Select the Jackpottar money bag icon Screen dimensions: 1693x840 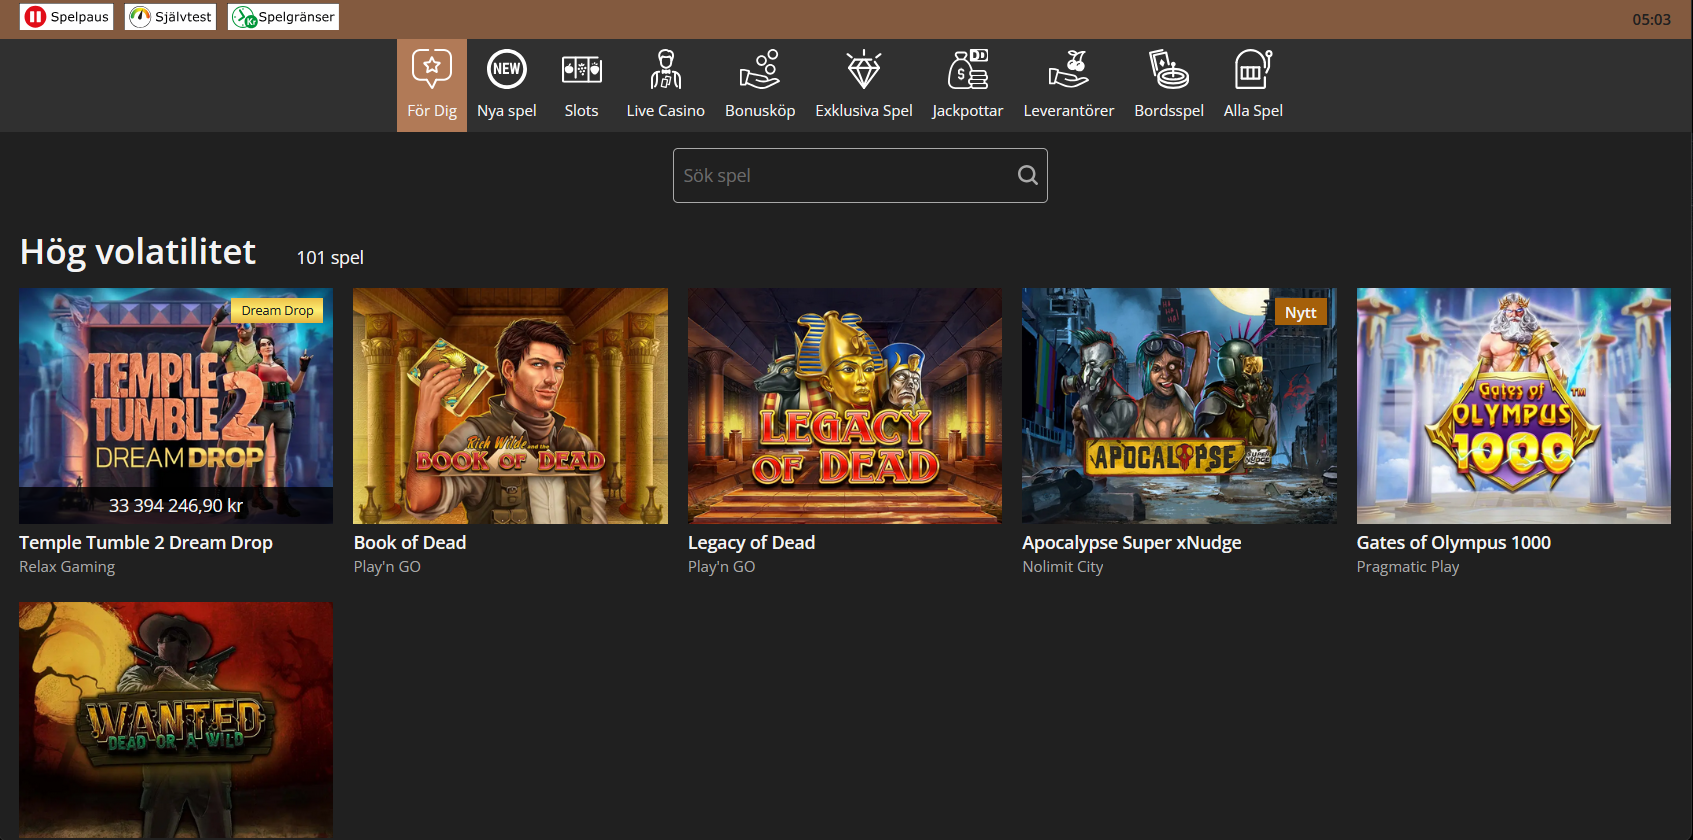pos(968,69)
